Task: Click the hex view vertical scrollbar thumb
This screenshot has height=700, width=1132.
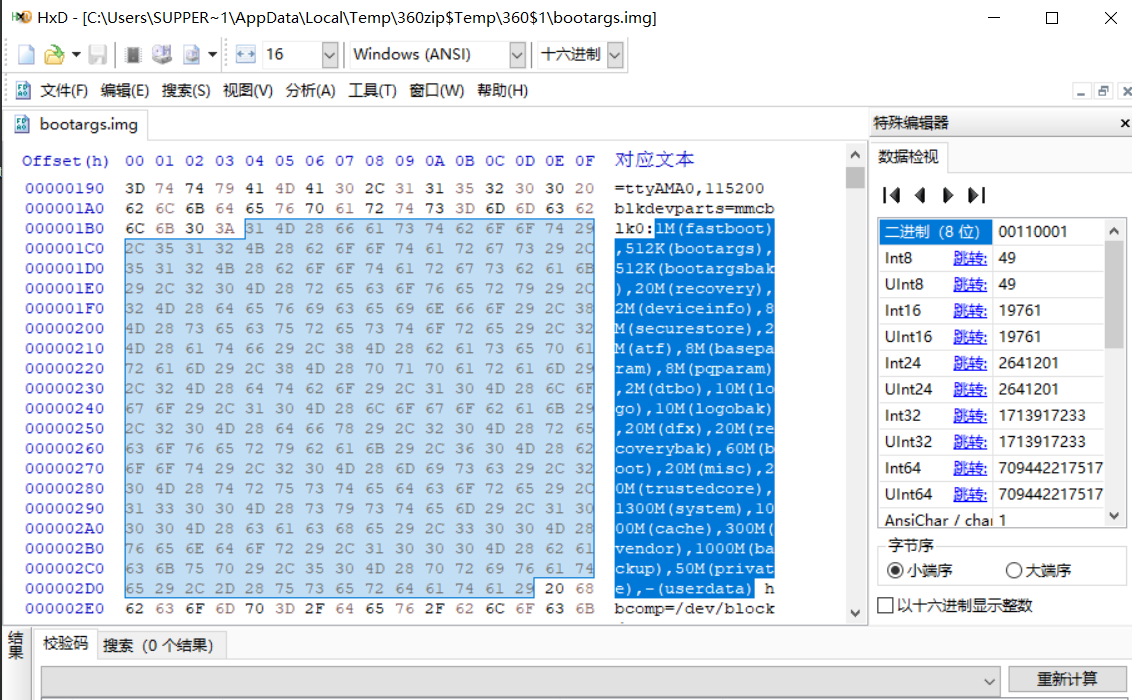Action: pos(855,178)
